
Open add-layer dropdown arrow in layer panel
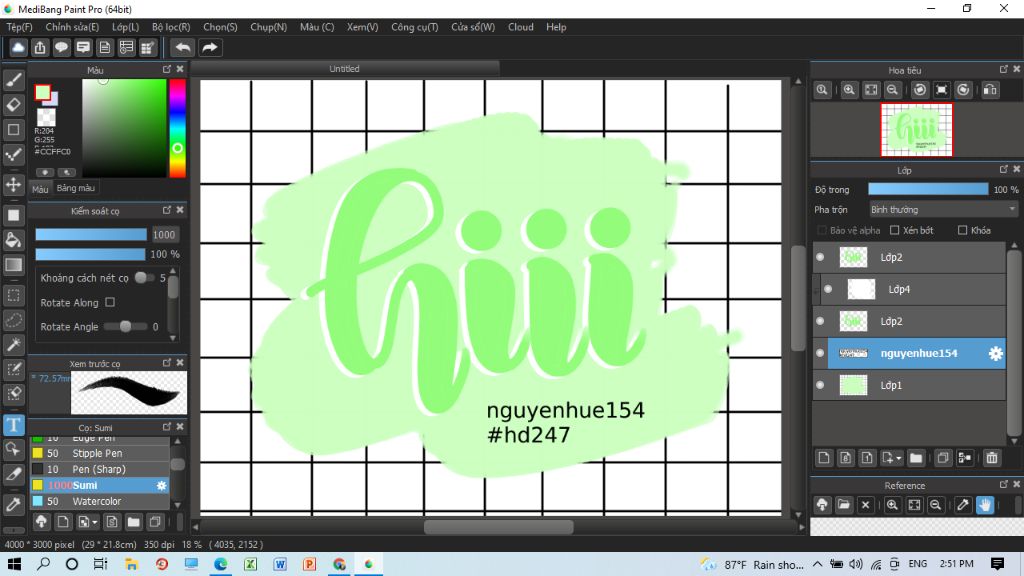tap(899, 458)
